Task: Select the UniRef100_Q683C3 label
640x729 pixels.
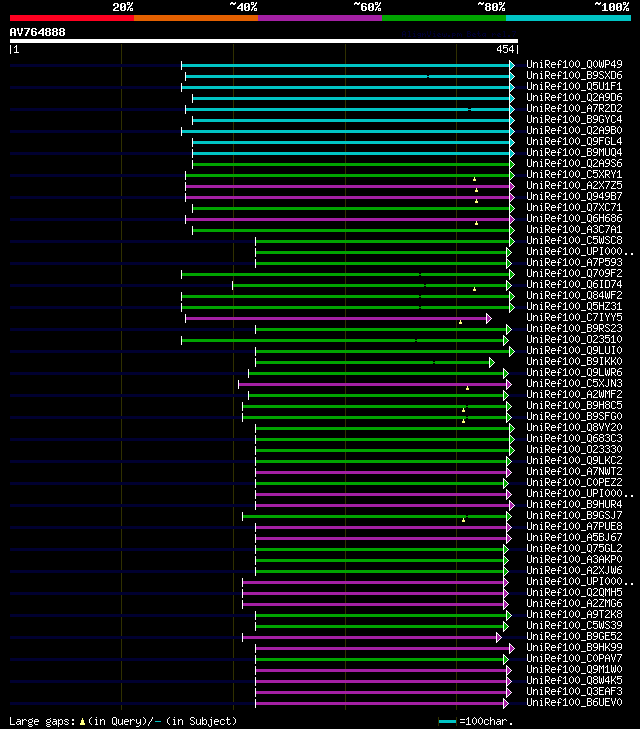Action: click(574, 438)
